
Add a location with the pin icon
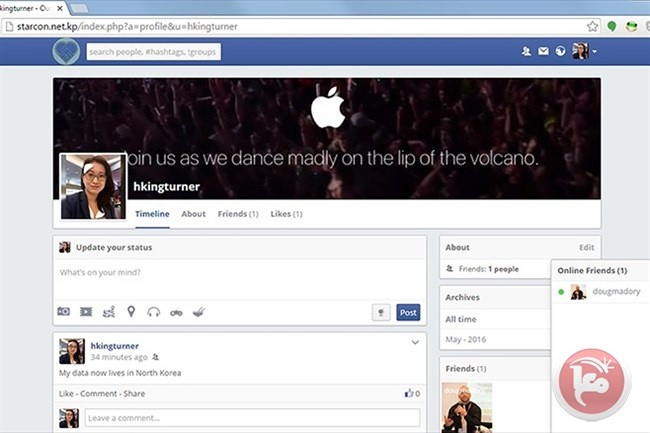(131, 311)
